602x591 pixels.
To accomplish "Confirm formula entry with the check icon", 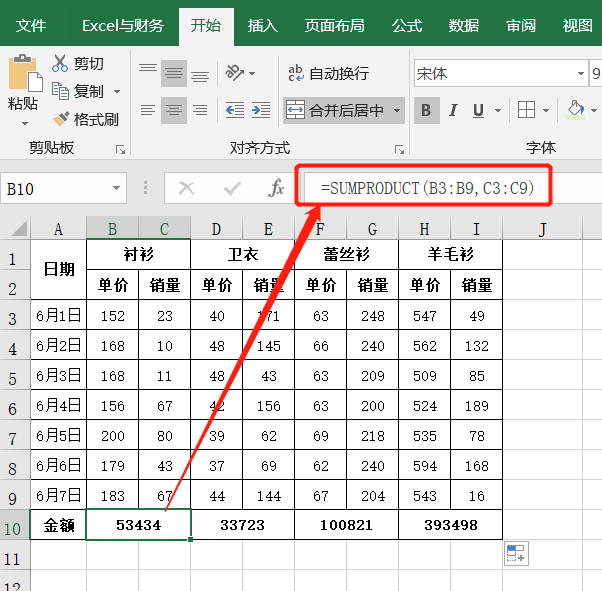I will [232, 188].
